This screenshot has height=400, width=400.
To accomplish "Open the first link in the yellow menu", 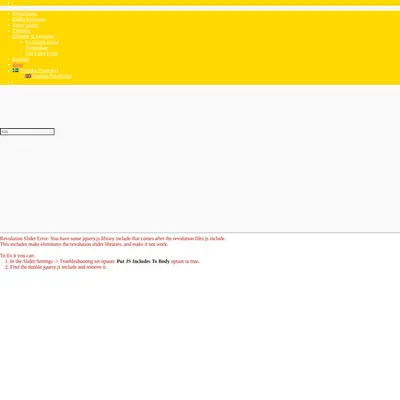I will (24, 14).
